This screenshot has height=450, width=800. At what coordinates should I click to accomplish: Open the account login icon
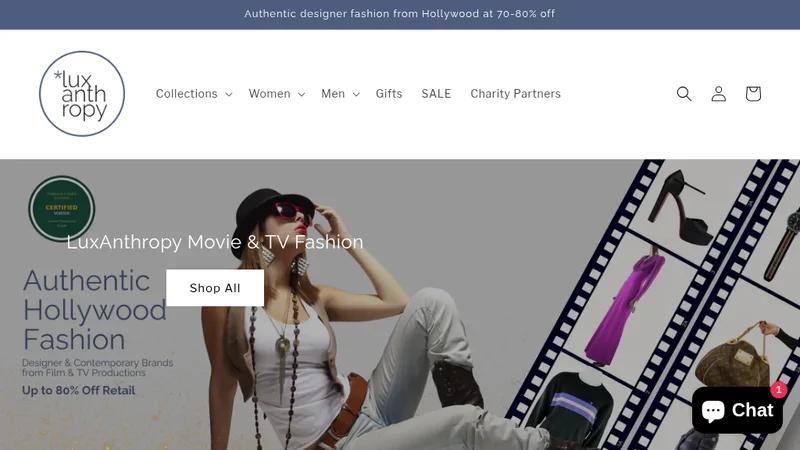click(x=718, y=94)
